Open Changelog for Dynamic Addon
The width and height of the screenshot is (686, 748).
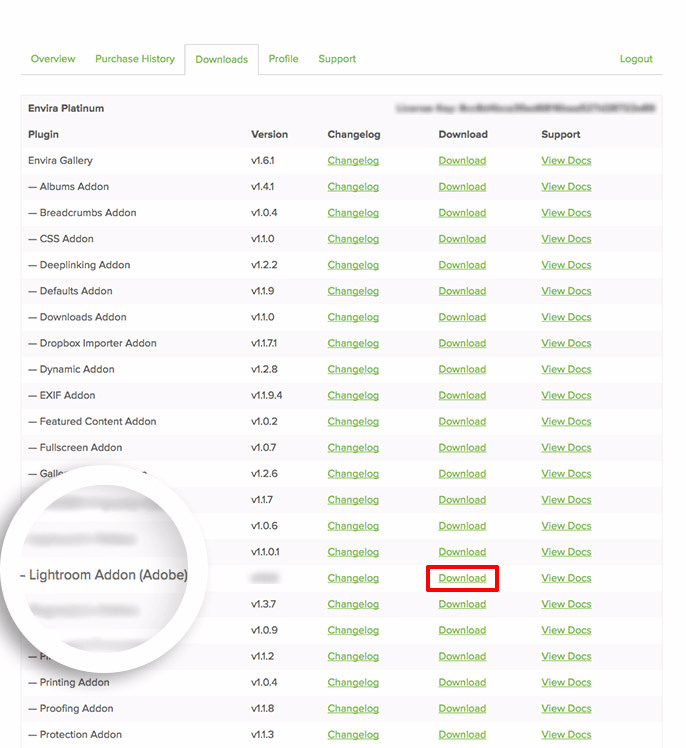click(x=353, y=370)
